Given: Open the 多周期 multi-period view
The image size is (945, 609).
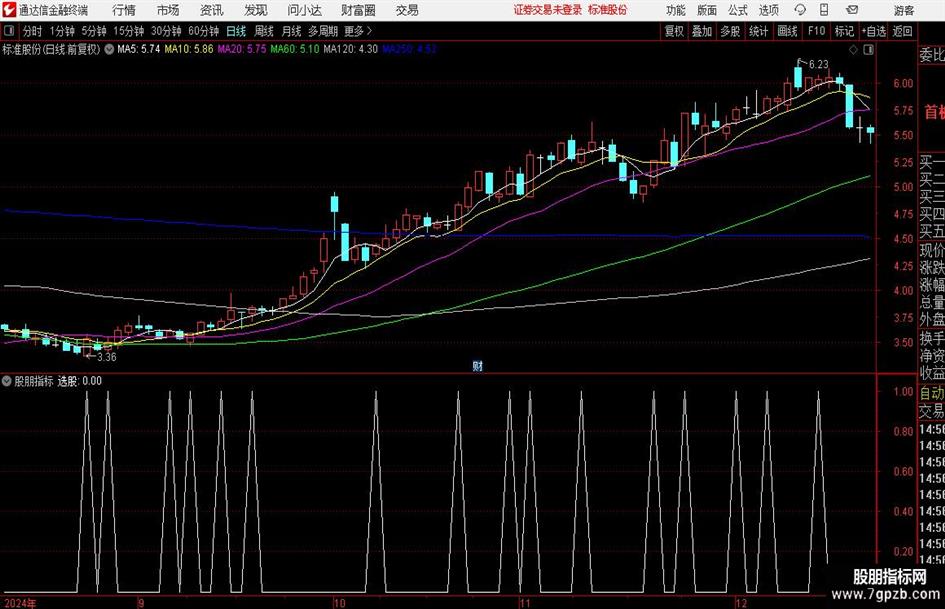Looking at the screenshot, I should click(x=323, y=31).
